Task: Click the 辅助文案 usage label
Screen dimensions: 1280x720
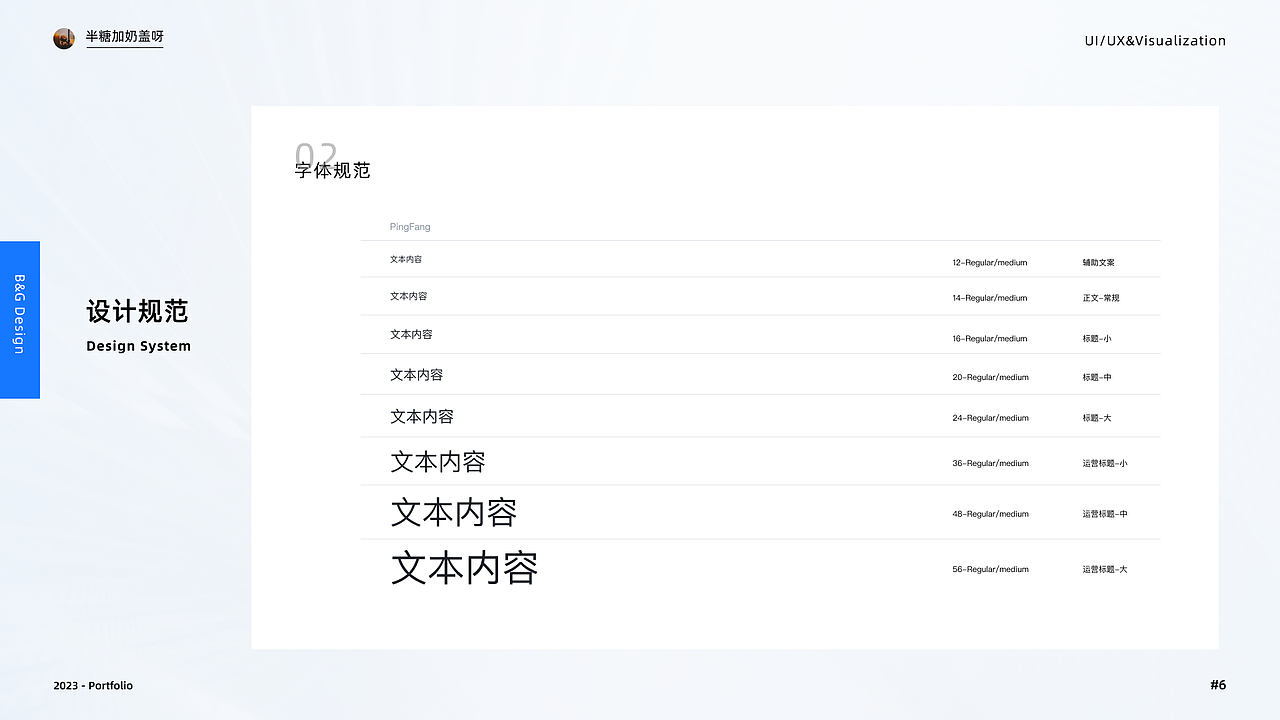Action: point(1098,263)
